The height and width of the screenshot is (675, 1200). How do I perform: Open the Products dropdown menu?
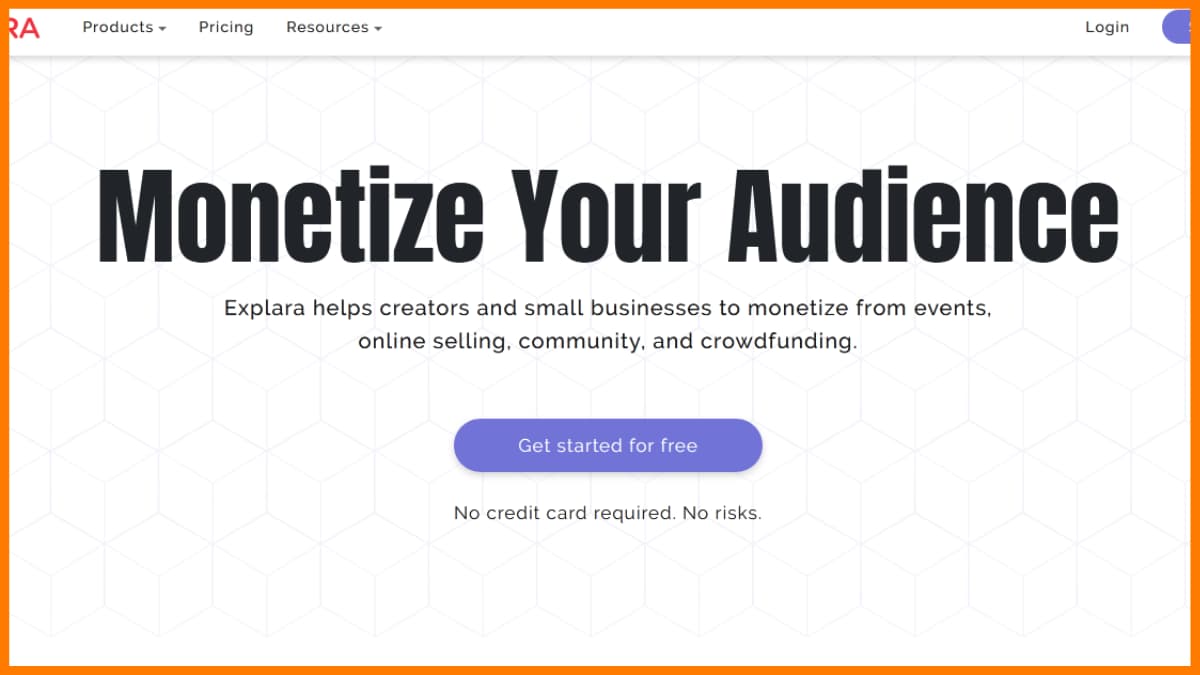click(x=118, y=27)
